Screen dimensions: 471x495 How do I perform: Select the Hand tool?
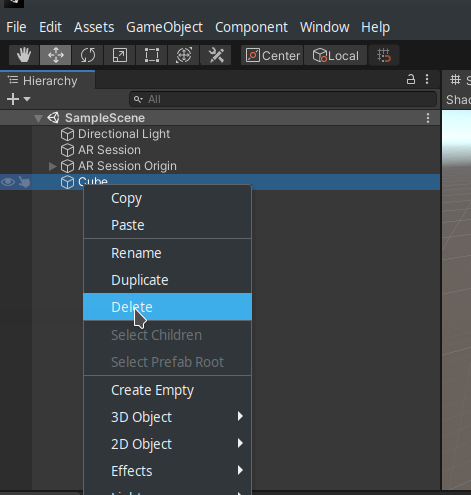[24, 55]
